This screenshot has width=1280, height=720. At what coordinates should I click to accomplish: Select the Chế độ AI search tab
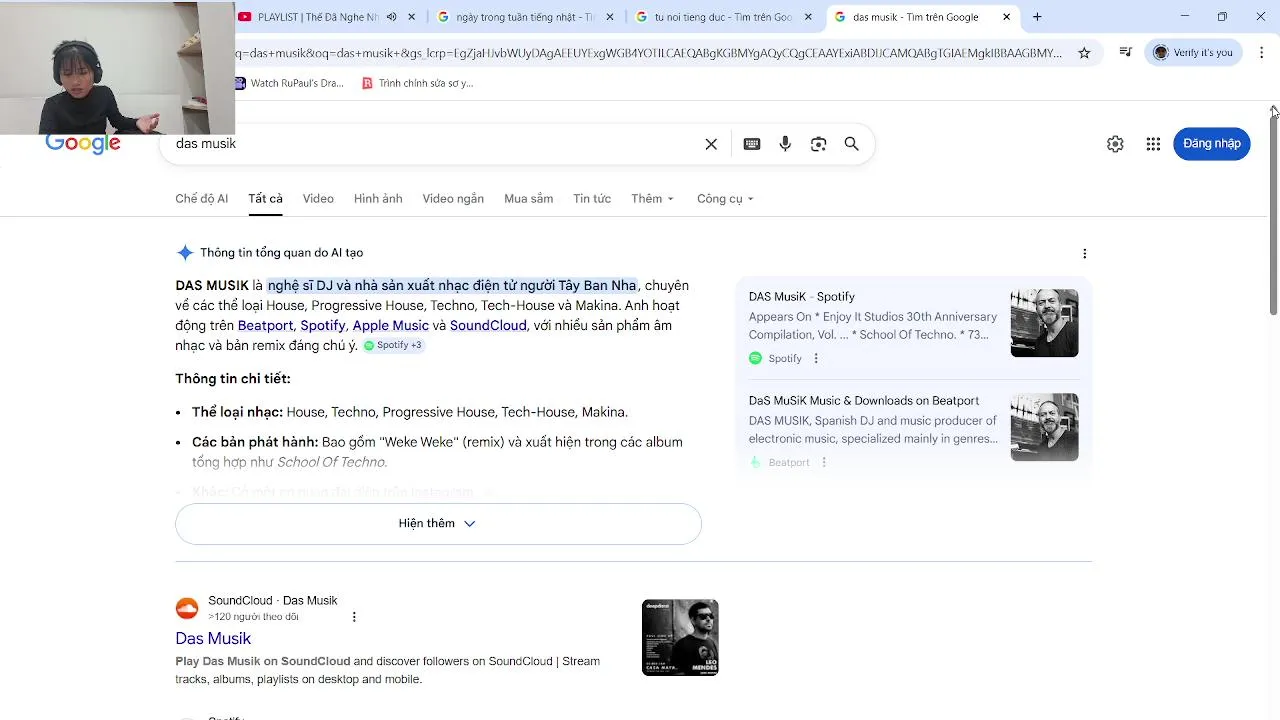point(202,199)
